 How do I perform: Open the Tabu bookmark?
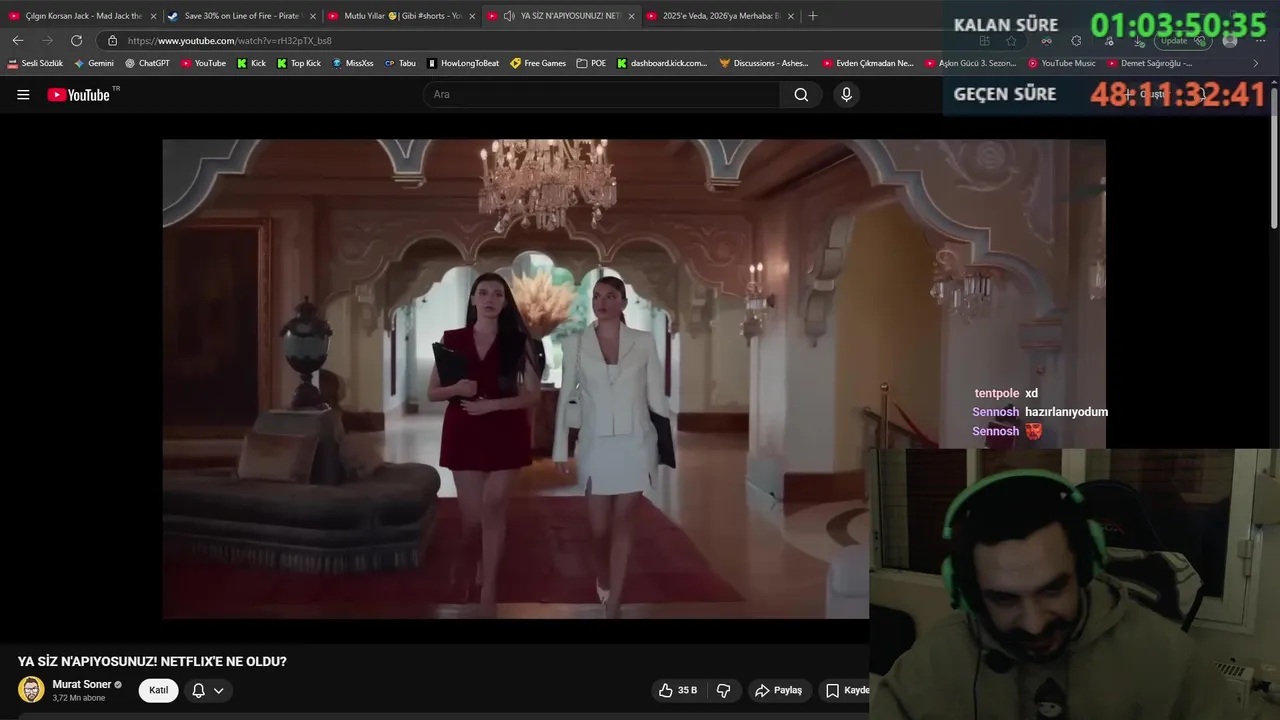400,63
